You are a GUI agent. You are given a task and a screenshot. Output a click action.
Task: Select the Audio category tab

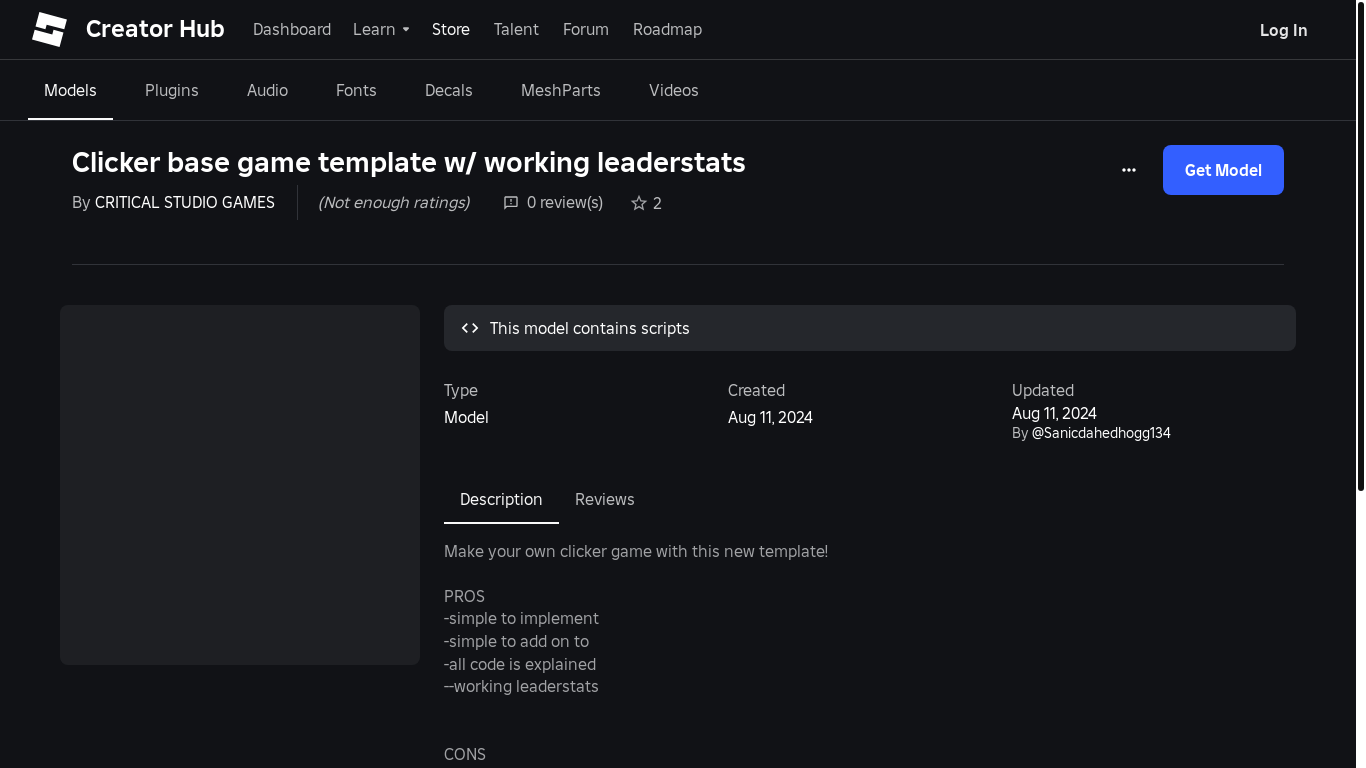[267, 90]
